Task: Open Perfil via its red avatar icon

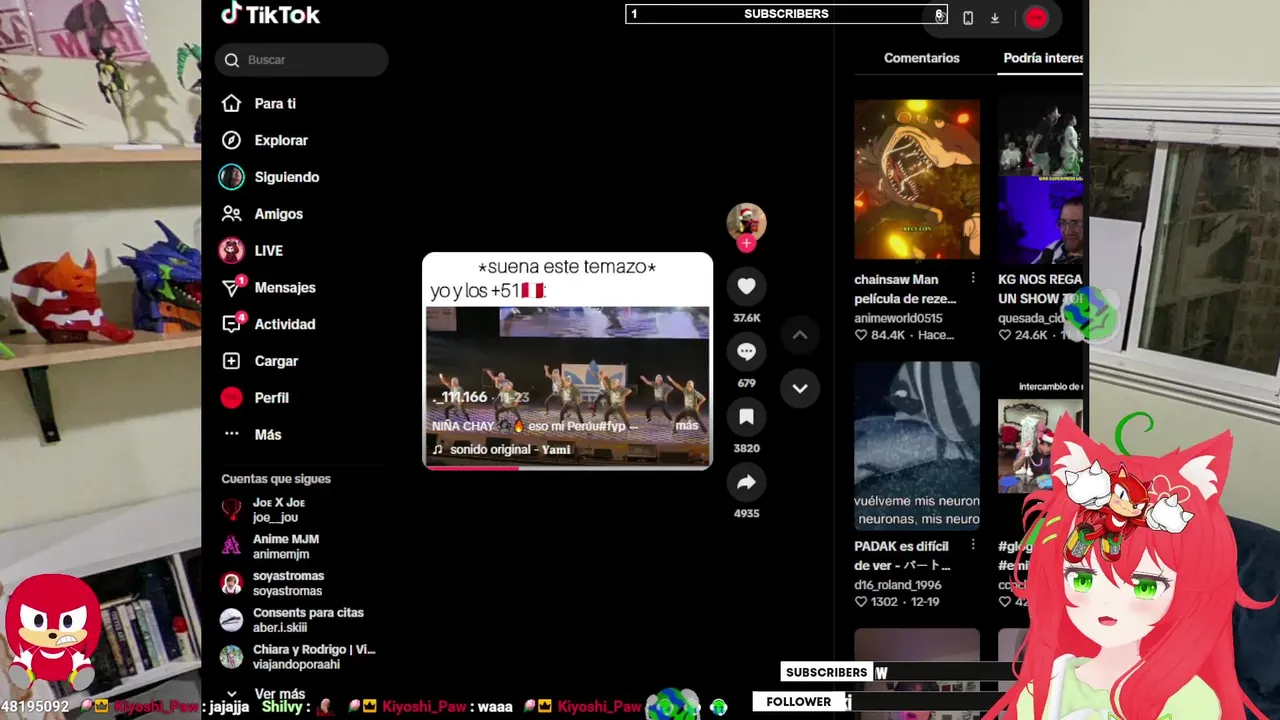Action: [x=231, y=398]
